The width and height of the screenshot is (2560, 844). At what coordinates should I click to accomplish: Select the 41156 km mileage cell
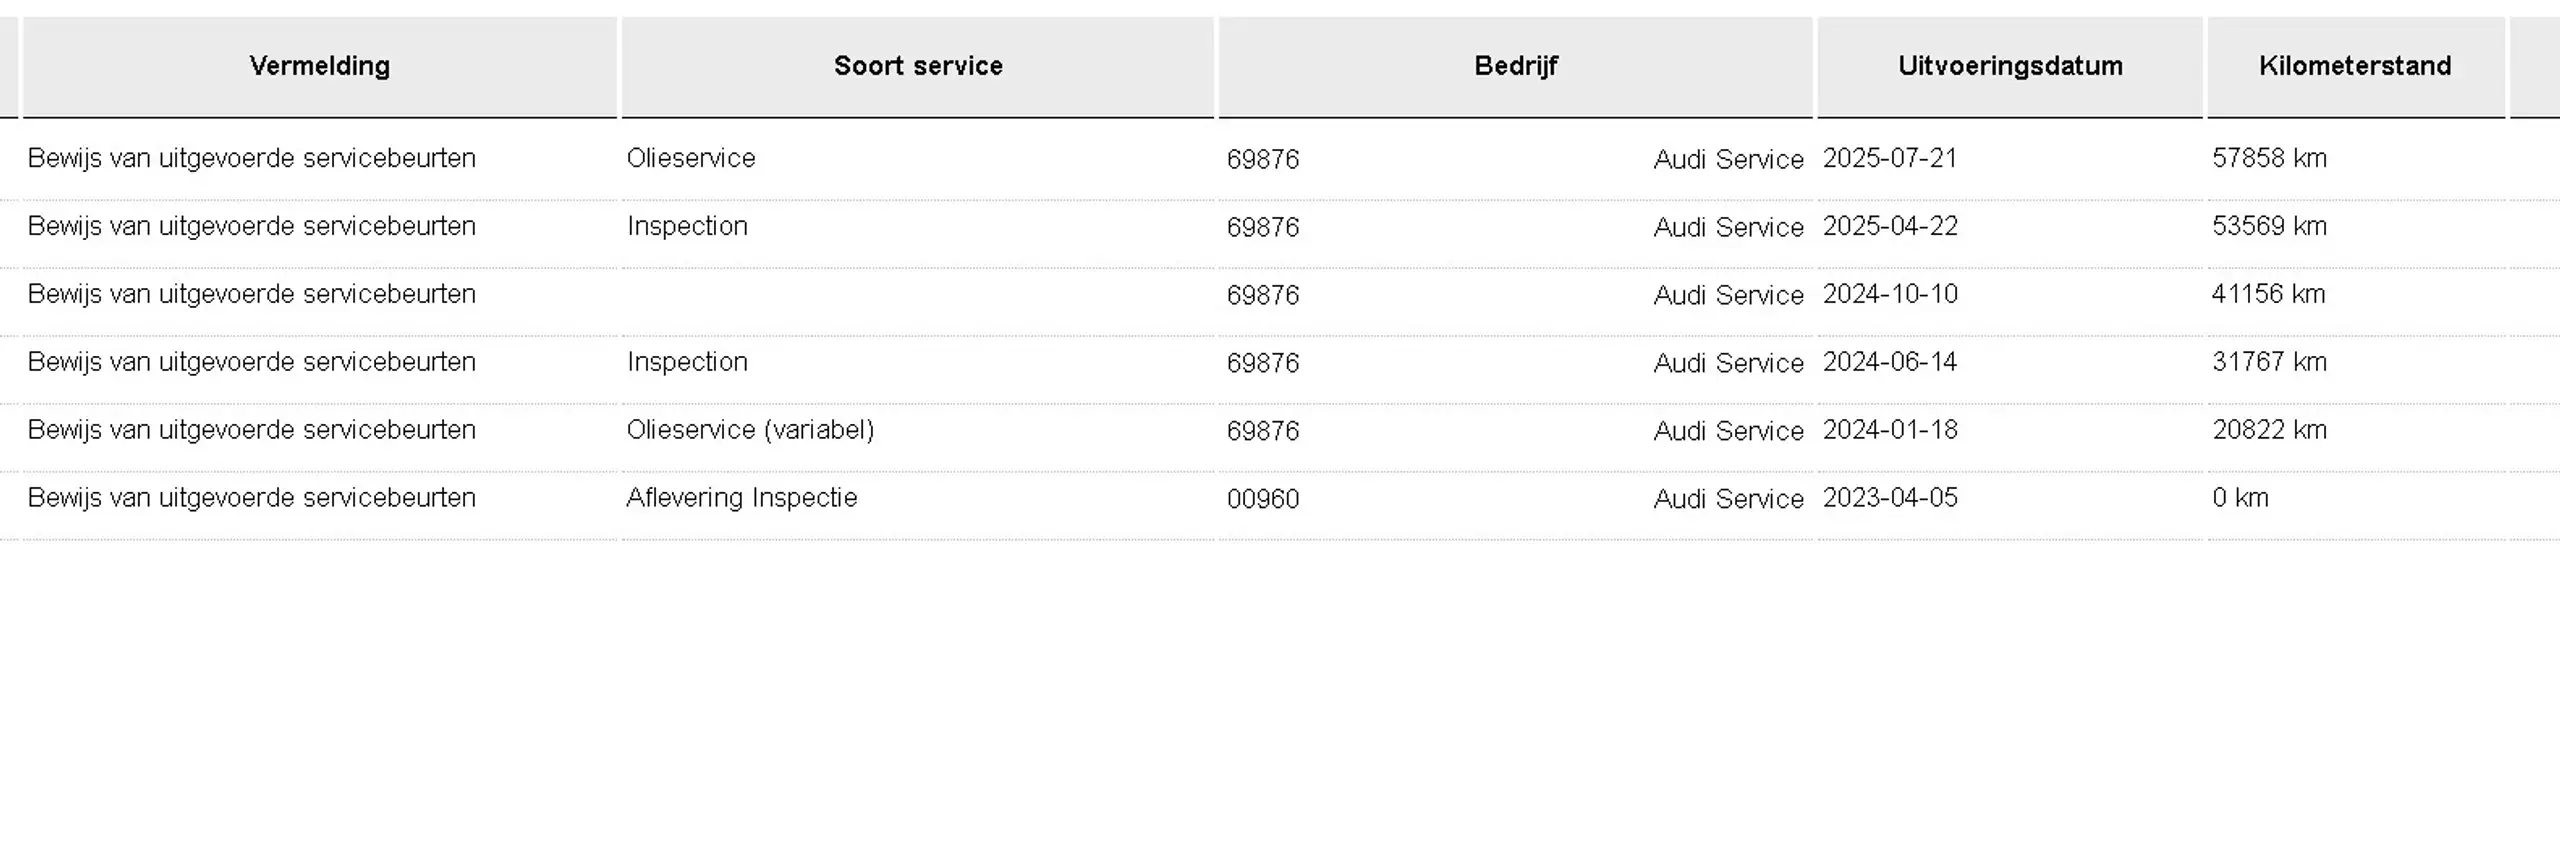tap(2355, 295)
